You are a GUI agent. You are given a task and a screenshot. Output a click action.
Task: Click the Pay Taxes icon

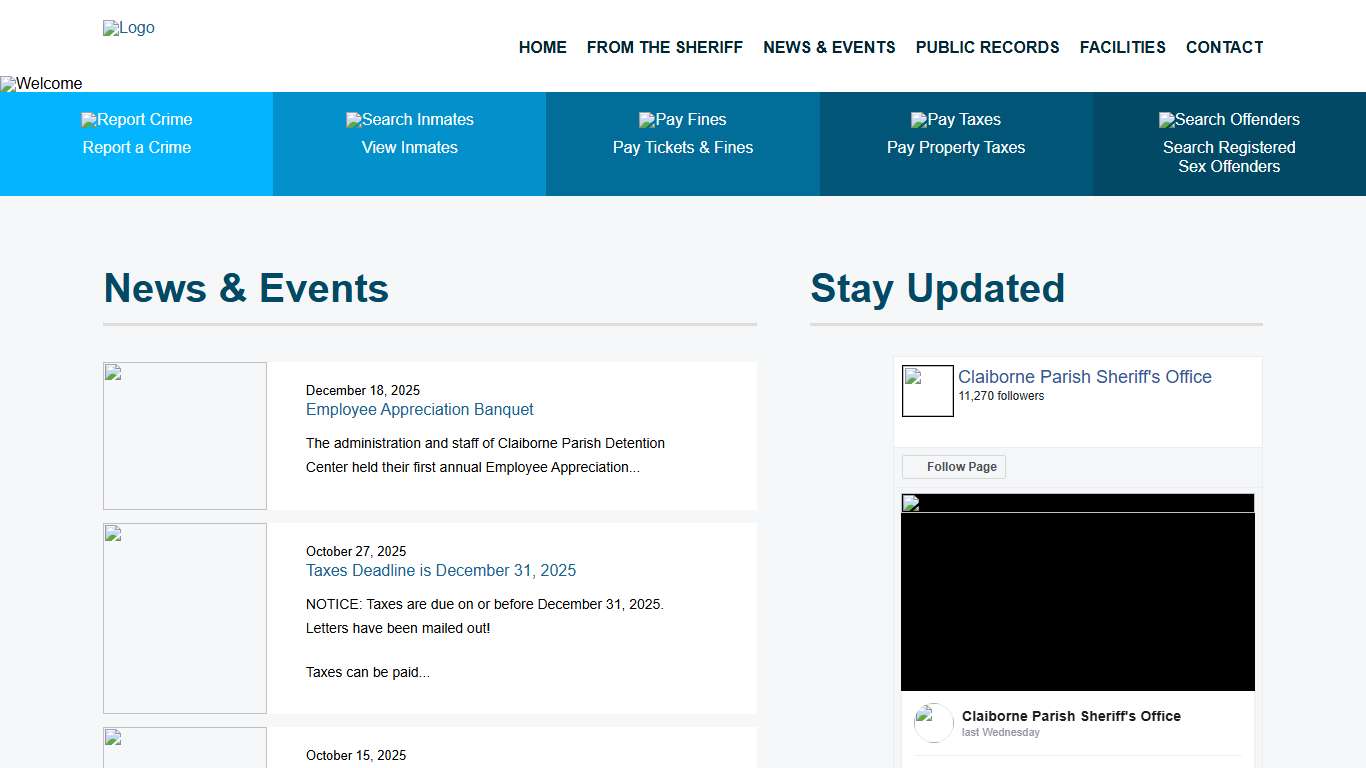(956, 120)
